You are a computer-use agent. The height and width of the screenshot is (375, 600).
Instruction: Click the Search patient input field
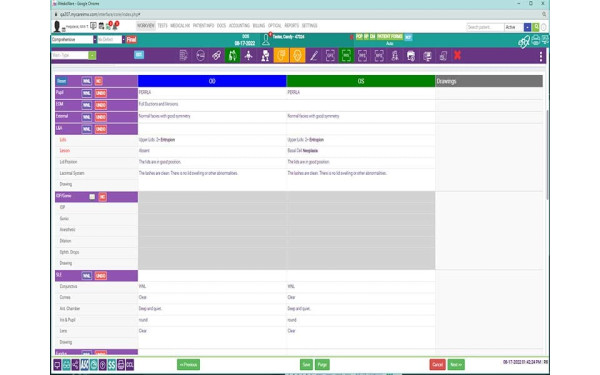click(485, 27)
